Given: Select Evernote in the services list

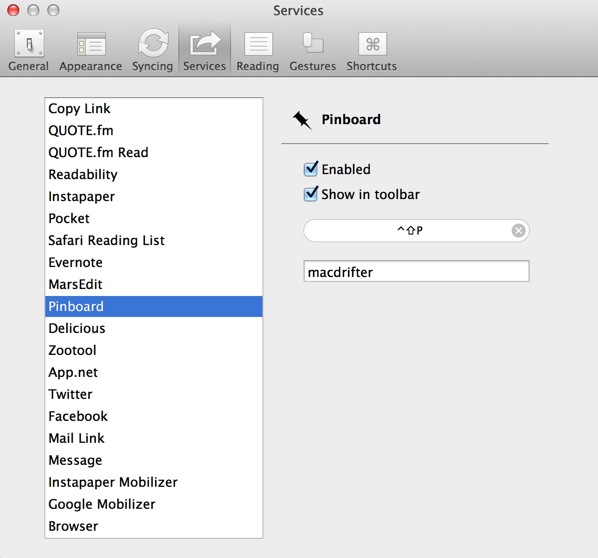Looking at the screenshot, I should pos(154,262).
